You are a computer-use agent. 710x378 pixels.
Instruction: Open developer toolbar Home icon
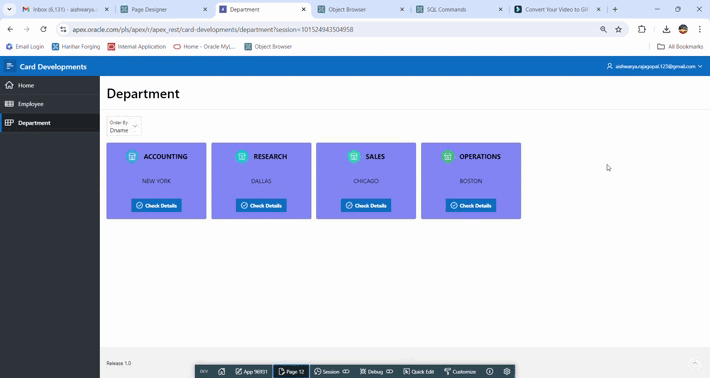click(x=221, y=371)
